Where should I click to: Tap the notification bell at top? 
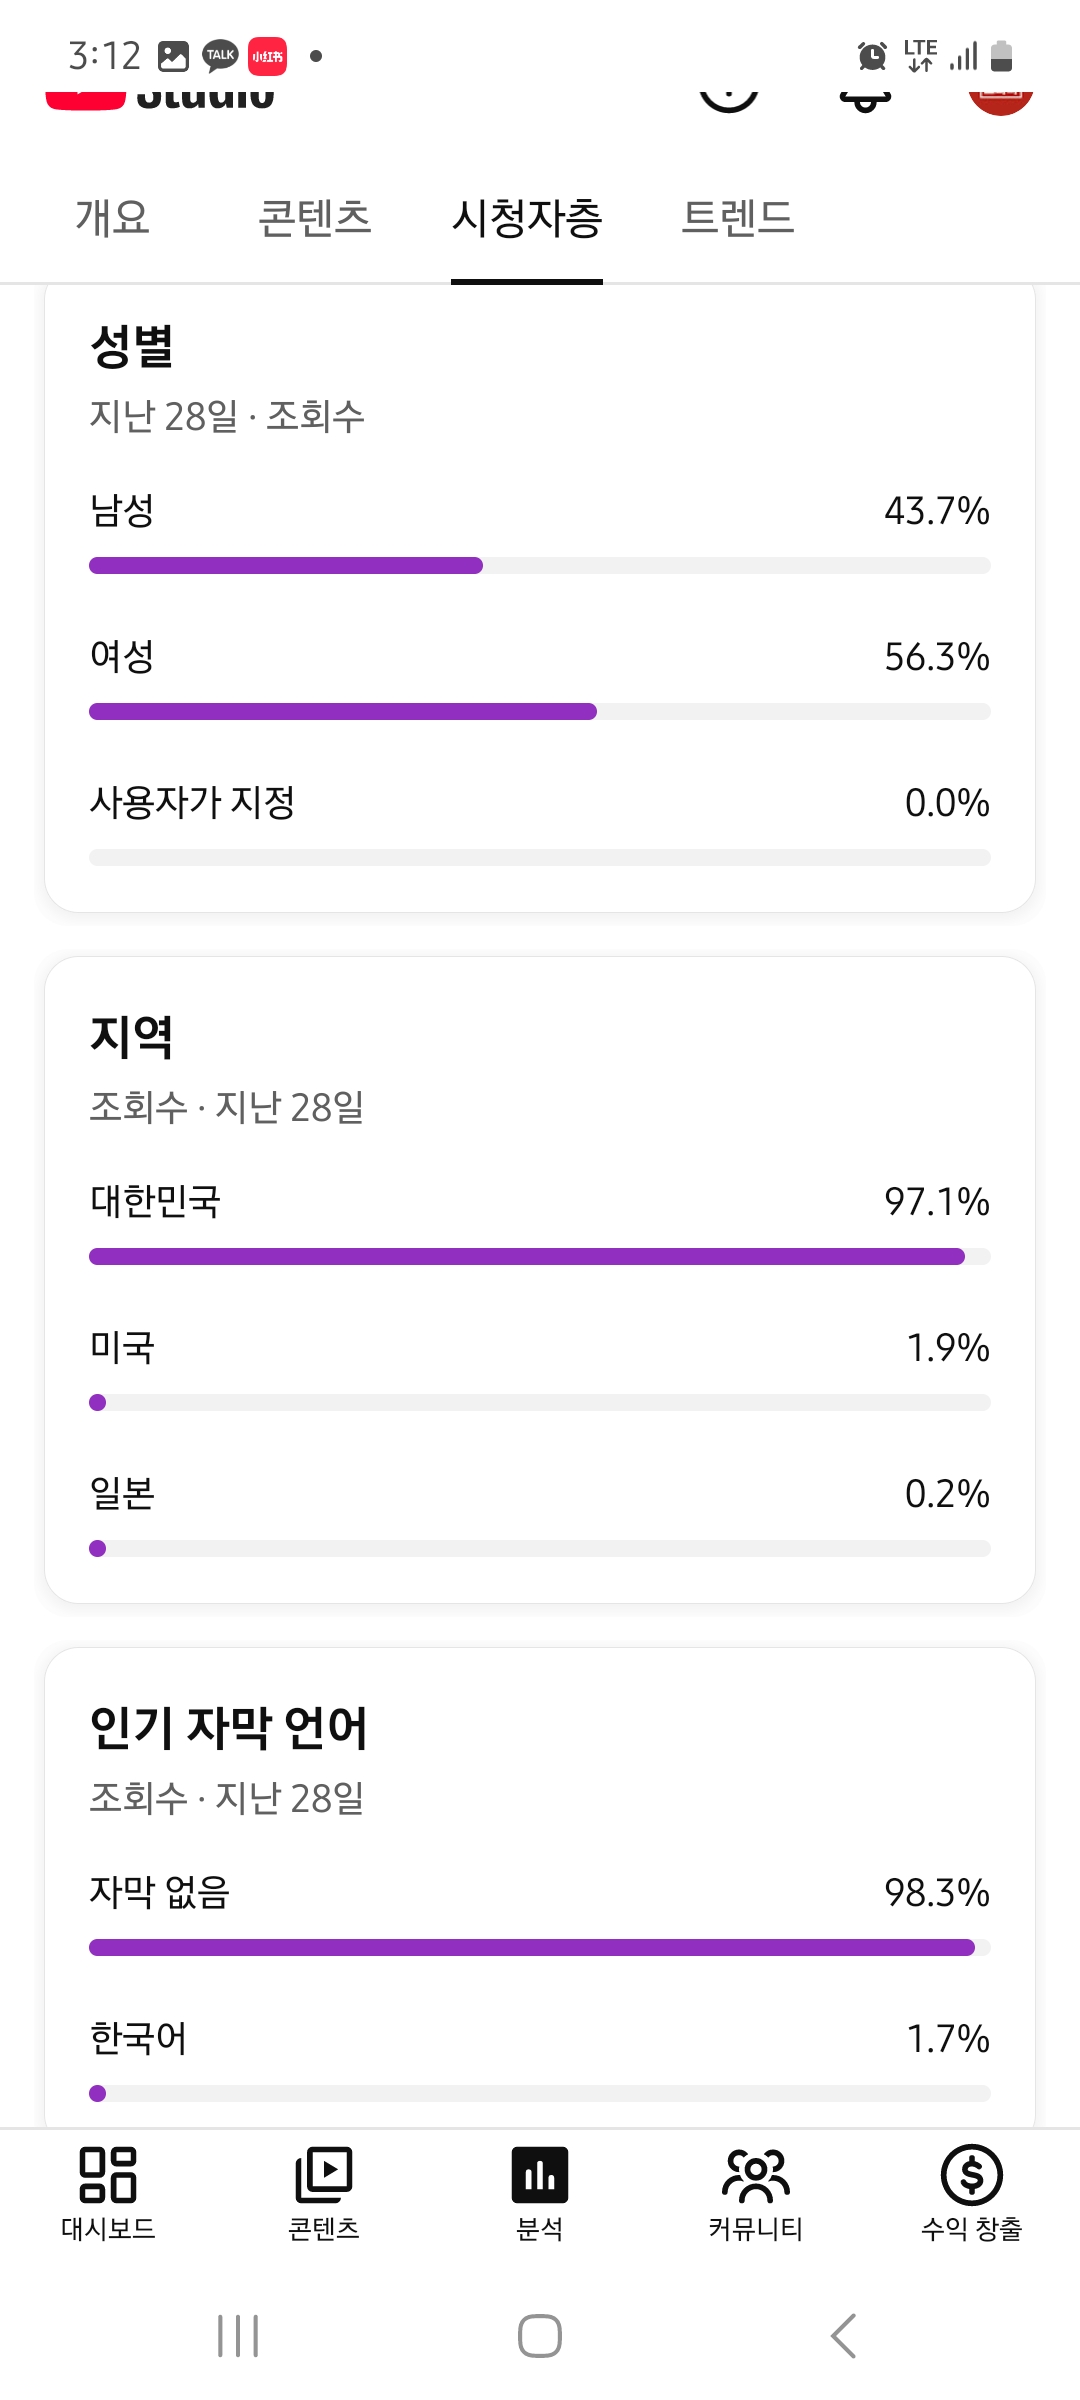click(866, 97)
